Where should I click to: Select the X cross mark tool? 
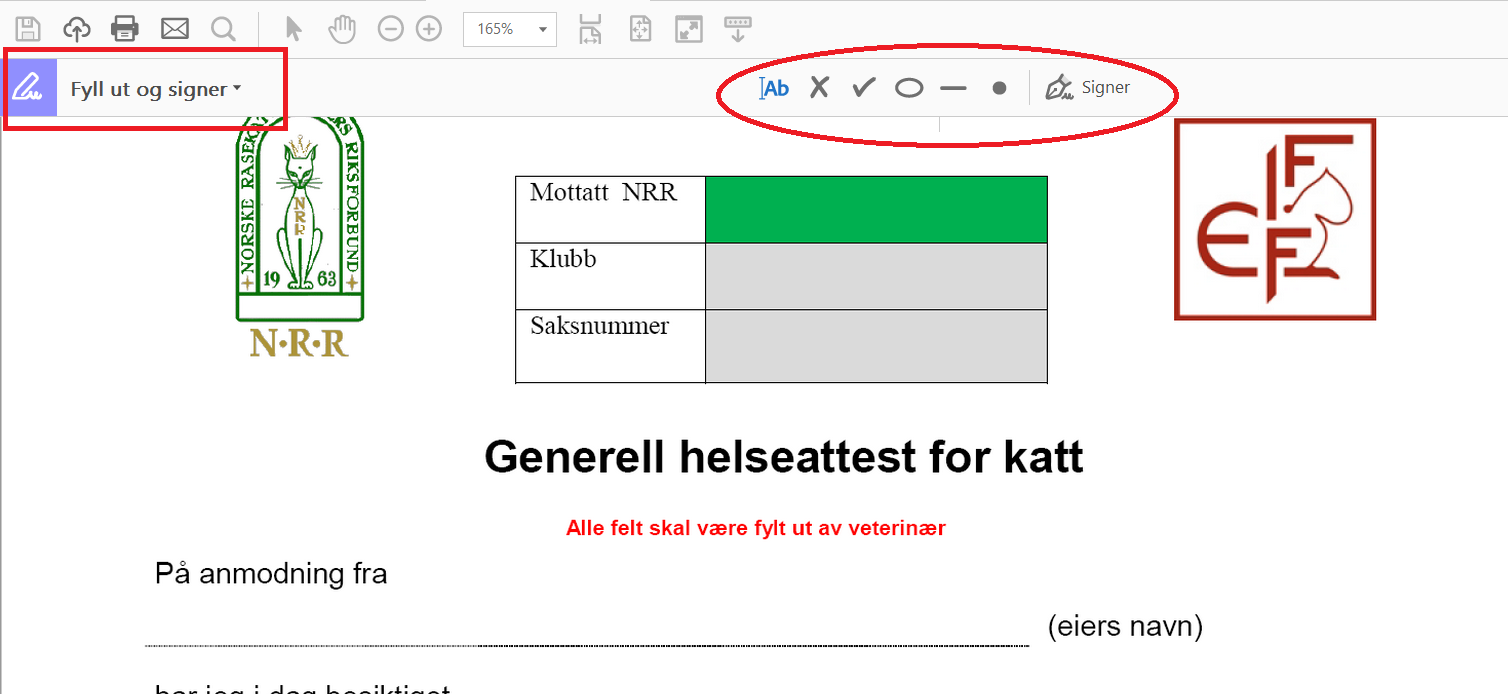tap(819, 88)
